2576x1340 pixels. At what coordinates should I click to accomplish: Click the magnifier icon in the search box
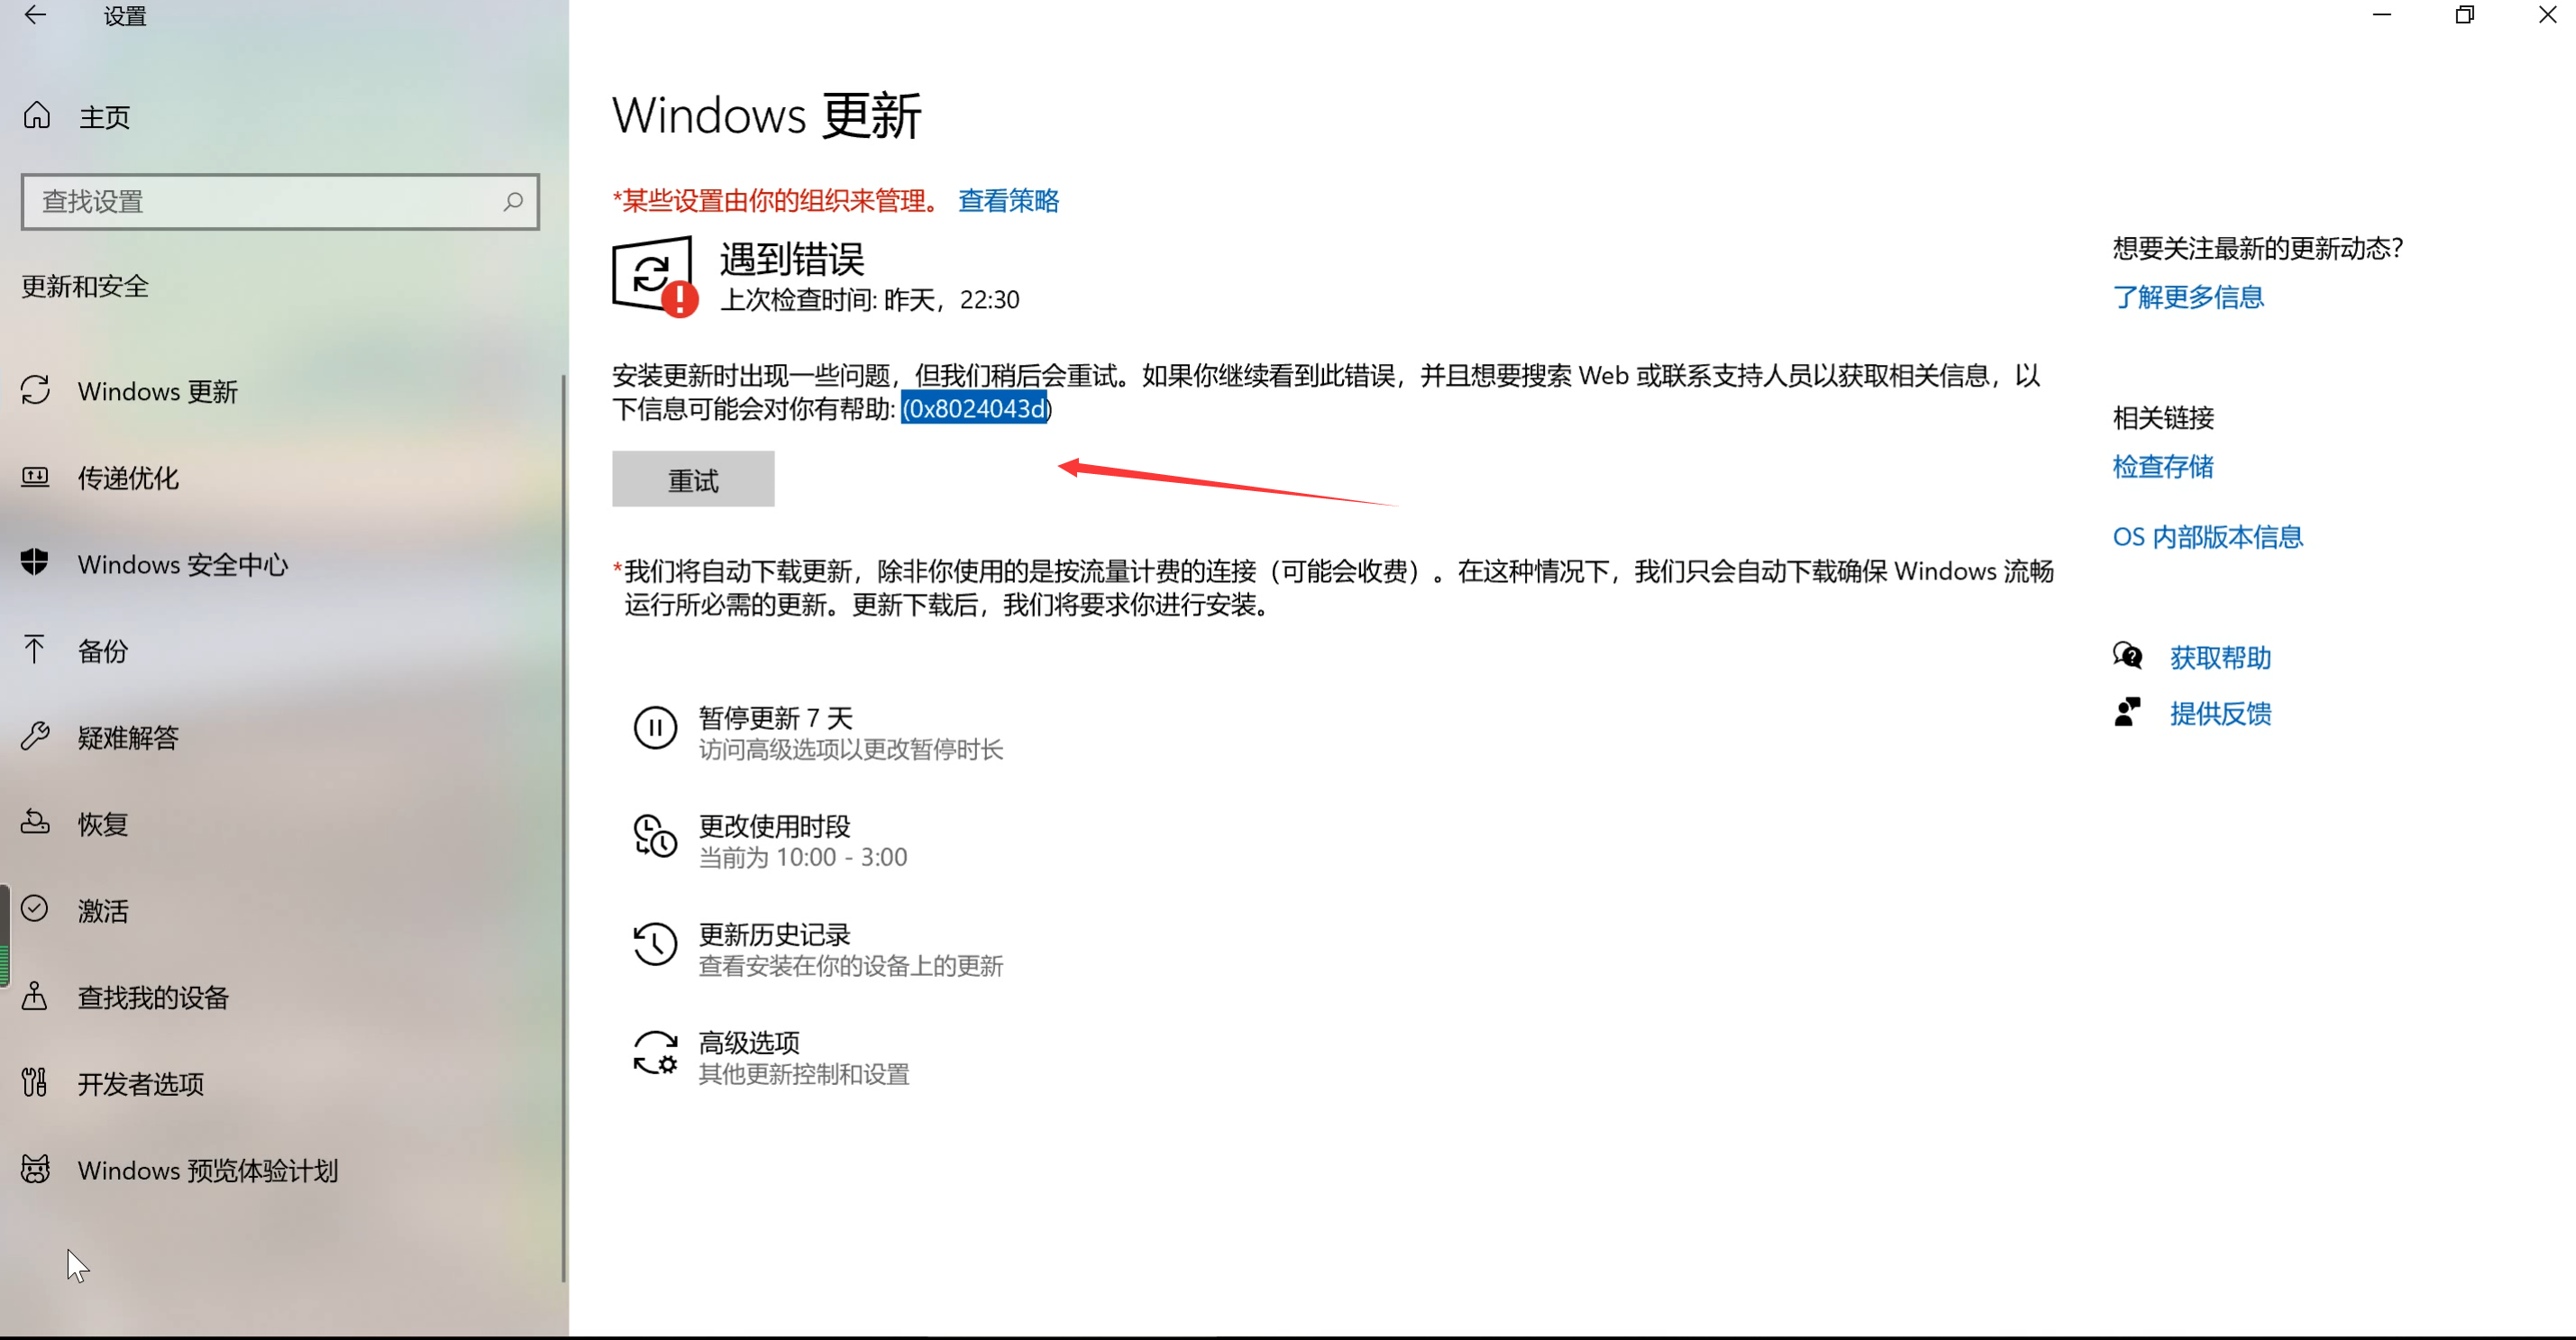512,202
